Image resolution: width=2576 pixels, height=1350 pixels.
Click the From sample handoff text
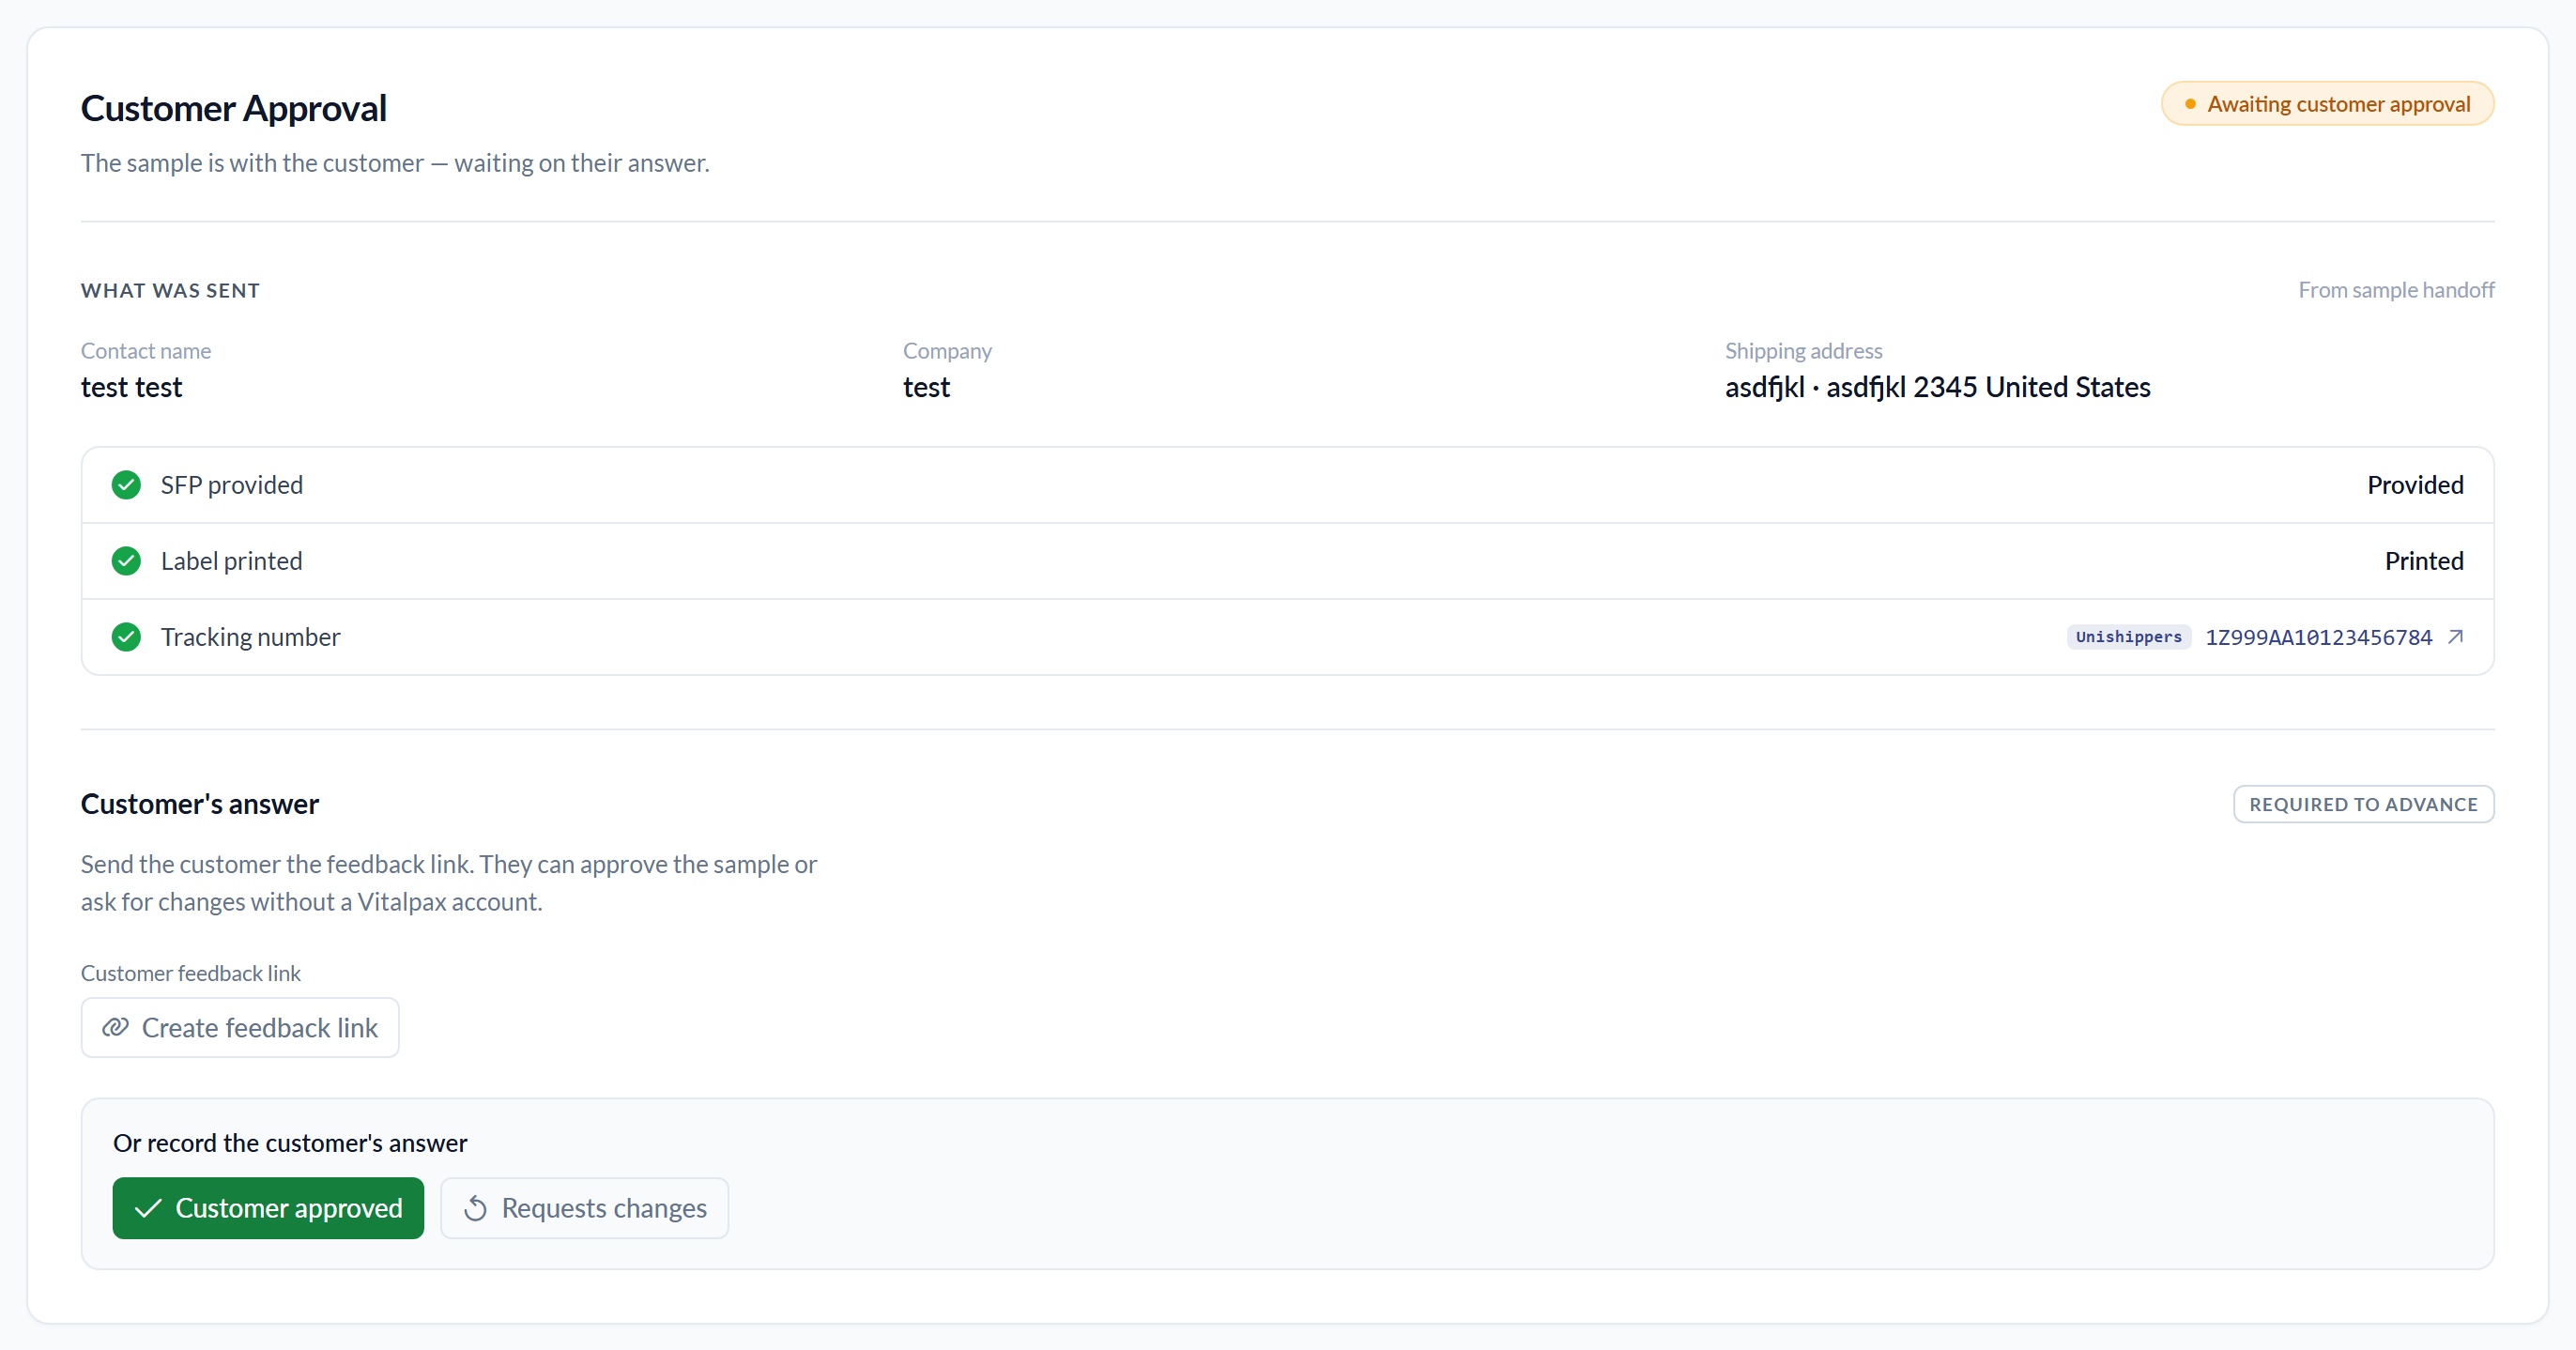click(x=2396, y=290)
